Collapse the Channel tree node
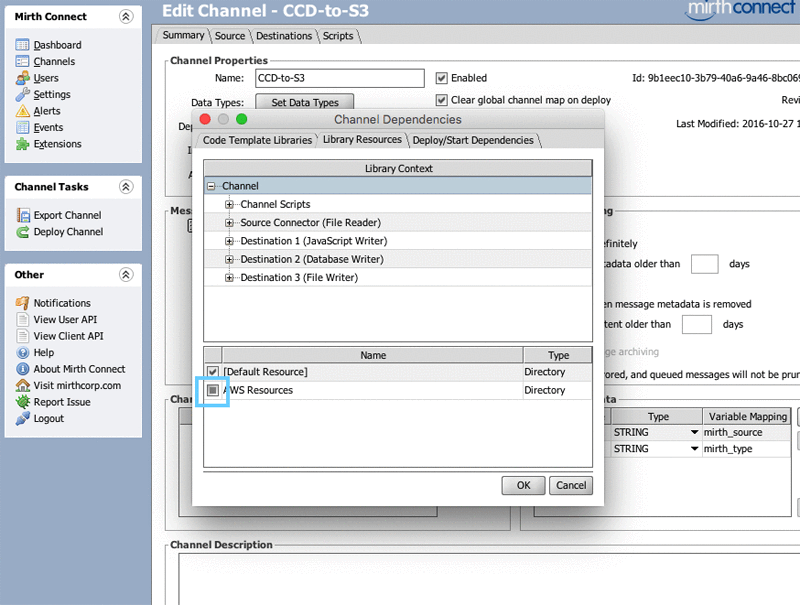This screenshot has height=605, width=800. pos(211,186)
